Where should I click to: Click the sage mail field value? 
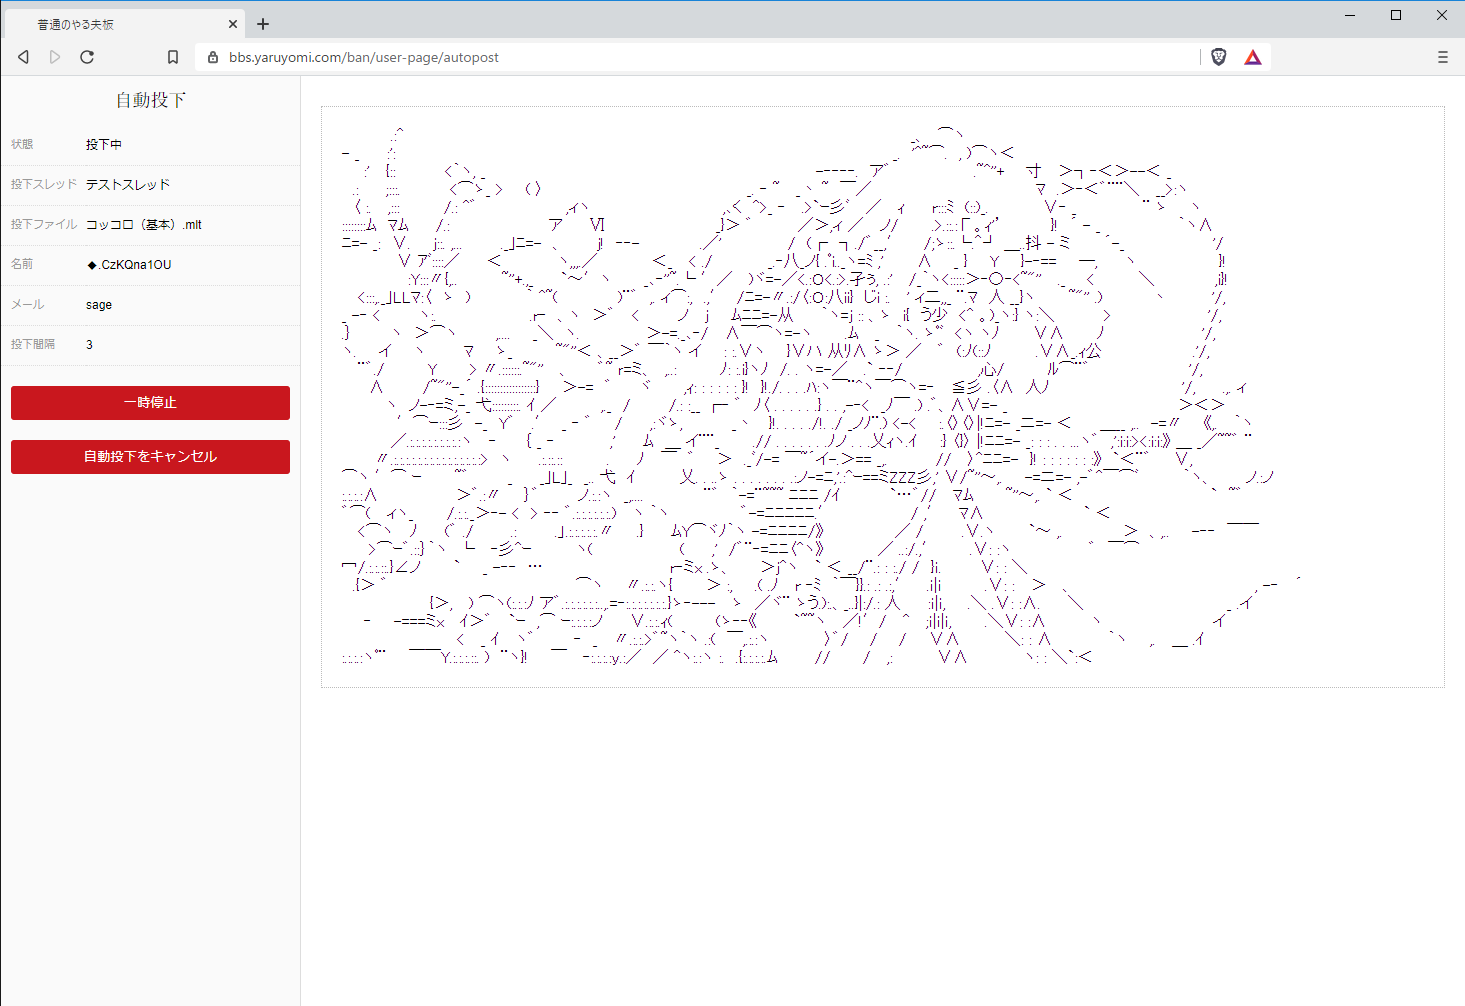pos(99,305)
